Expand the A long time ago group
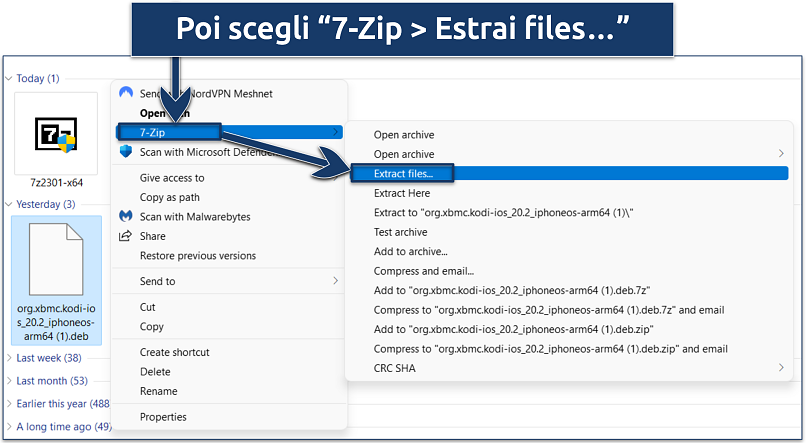806x443 pixels. point(9,427)
